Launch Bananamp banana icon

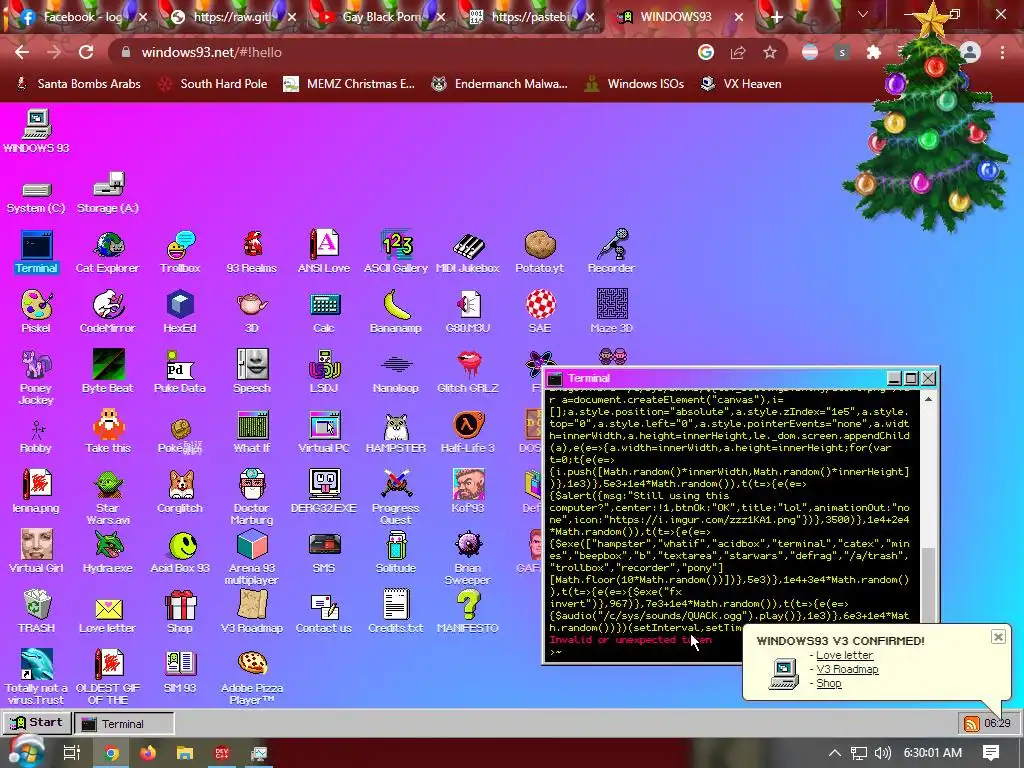tap(396, 312)
